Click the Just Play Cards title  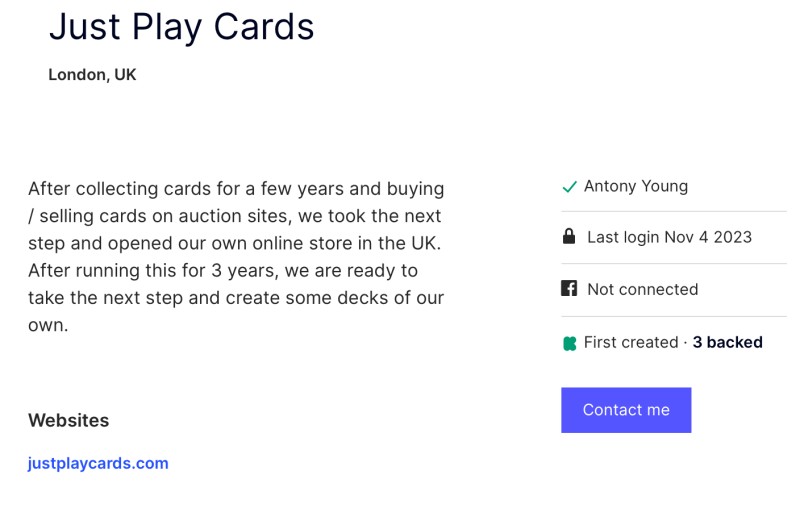click(x=181, y=26)
